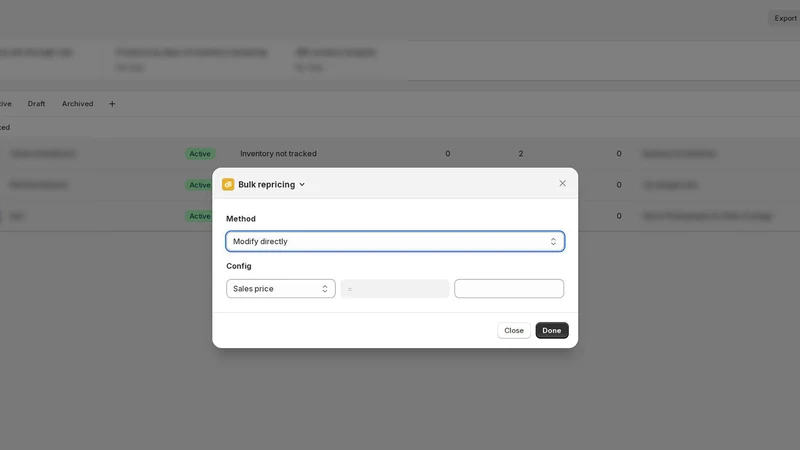This screenshot has height=450, width=800.
Task: Add a new view with plus icon
Action: coord(112,104)
